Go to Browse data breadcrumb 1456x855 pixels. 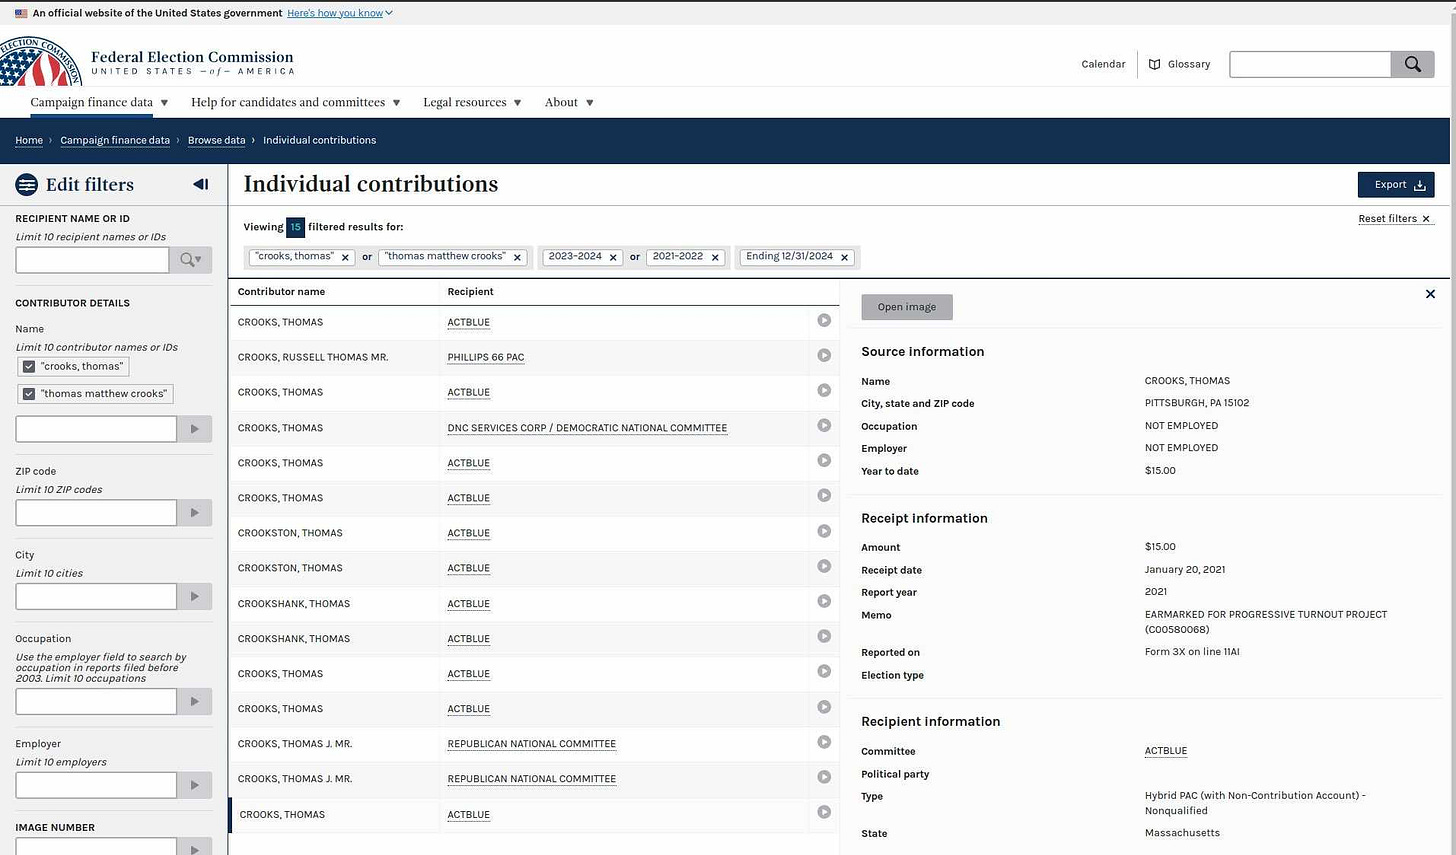(x=216, y=140)
